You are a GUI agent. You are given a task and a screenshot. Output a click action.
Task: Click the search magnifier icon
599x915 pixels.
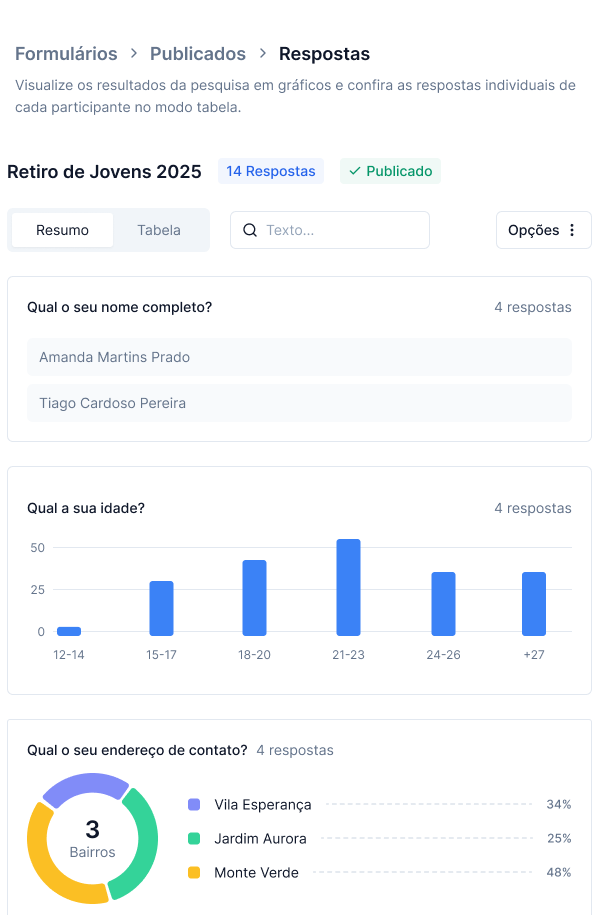pos(250,230)
